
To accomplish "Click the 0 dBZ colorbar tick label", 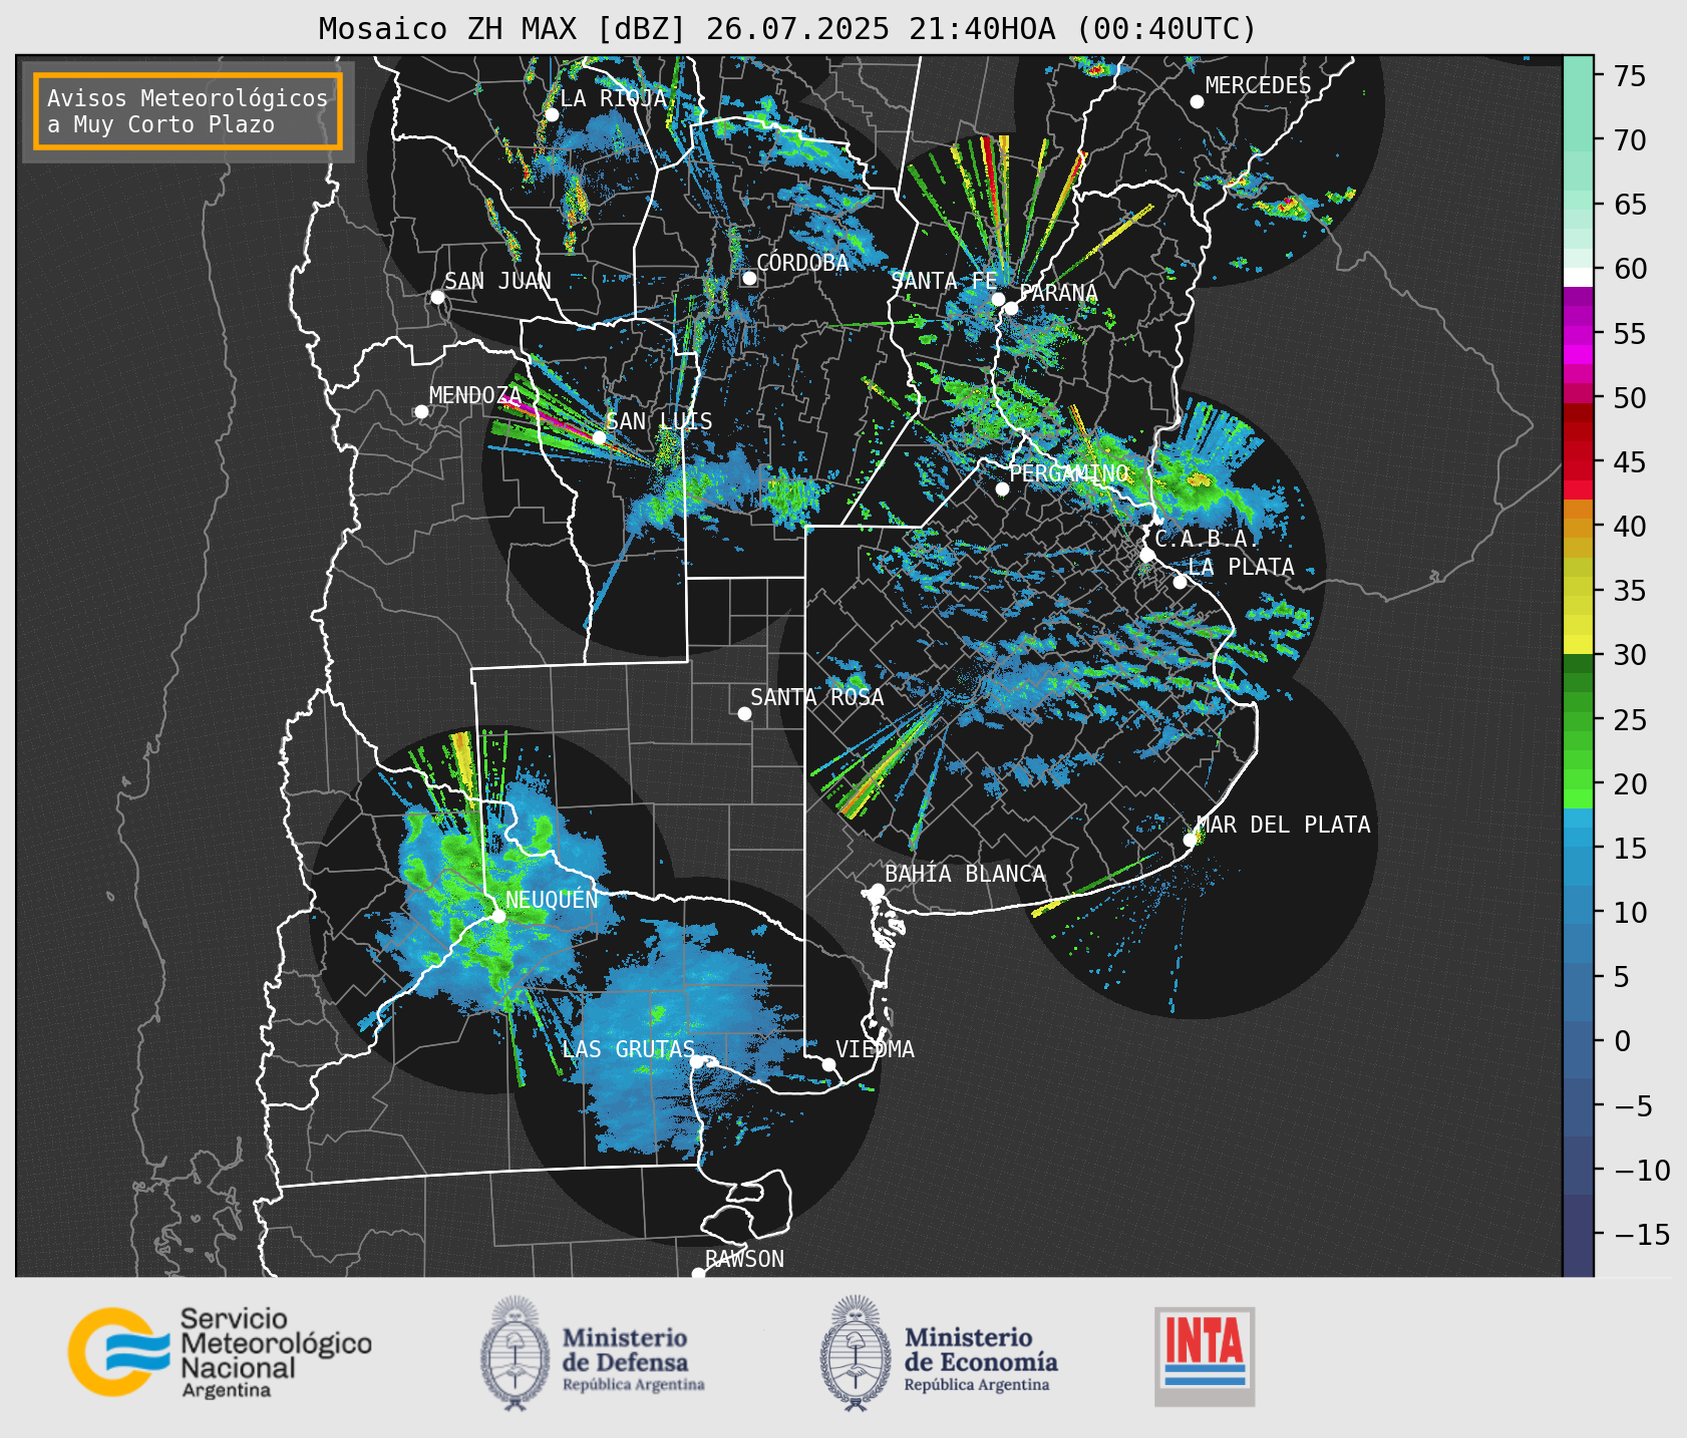I will (x=1622, y=1041).
